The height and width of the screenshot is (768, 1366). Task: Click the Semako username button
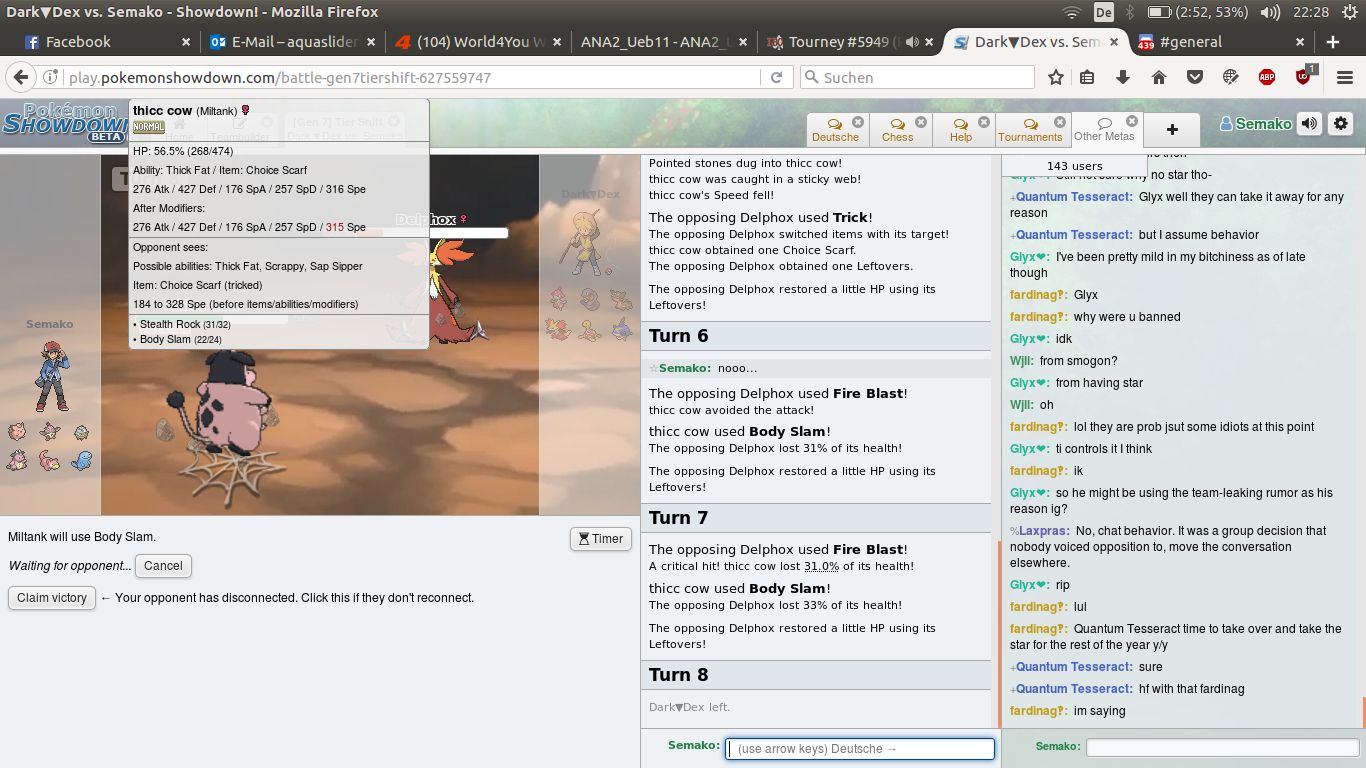pyautogui.click(x=1255, y=124)
